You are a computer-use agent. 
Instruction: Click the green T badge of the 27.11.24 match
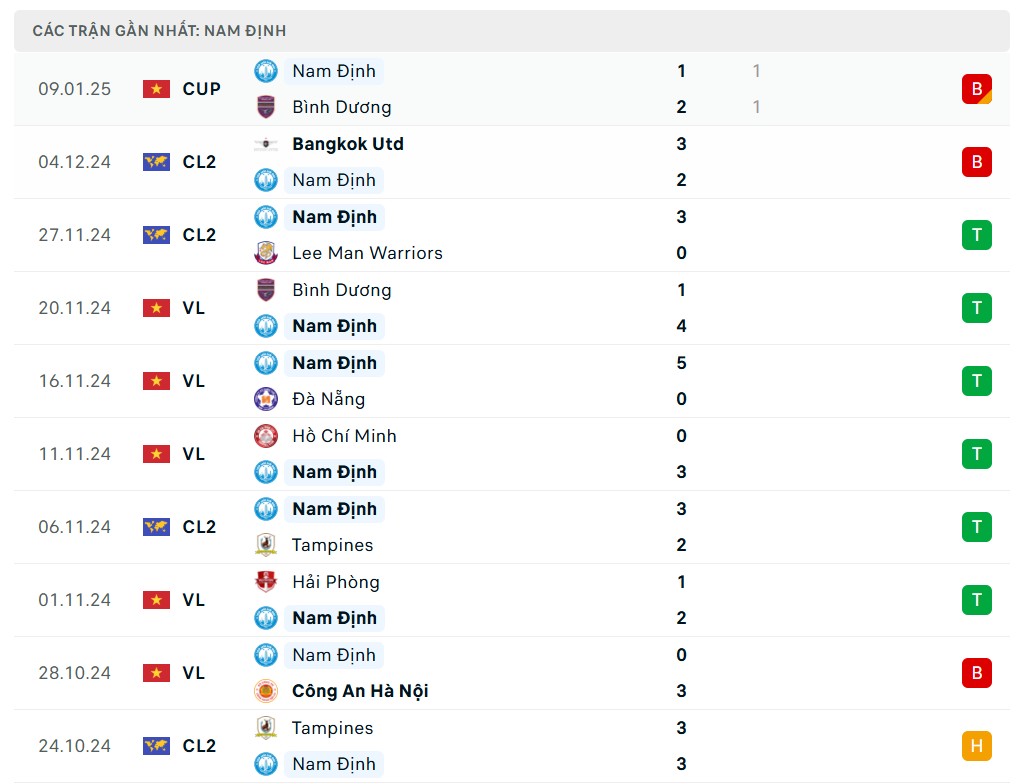[x=976, y=235]
